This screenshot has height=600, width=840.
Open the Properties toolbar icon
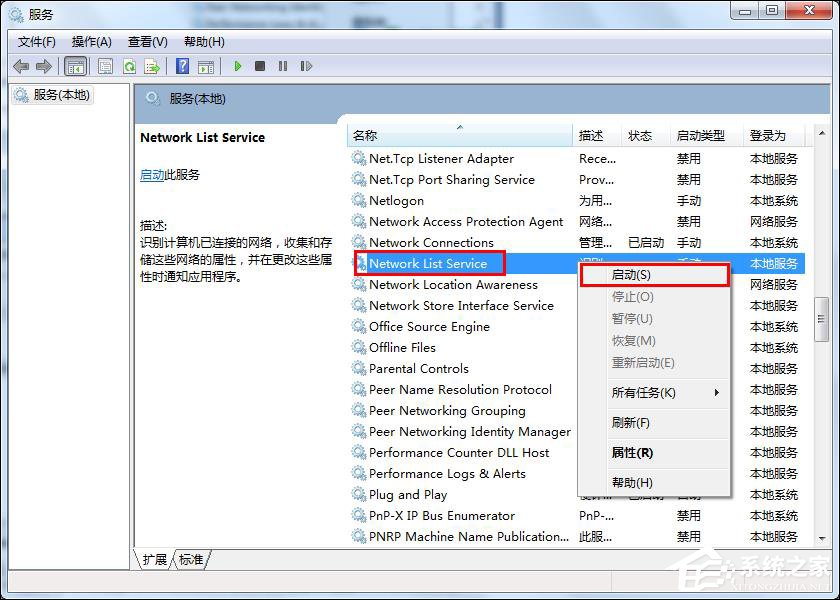coord(105,66)
